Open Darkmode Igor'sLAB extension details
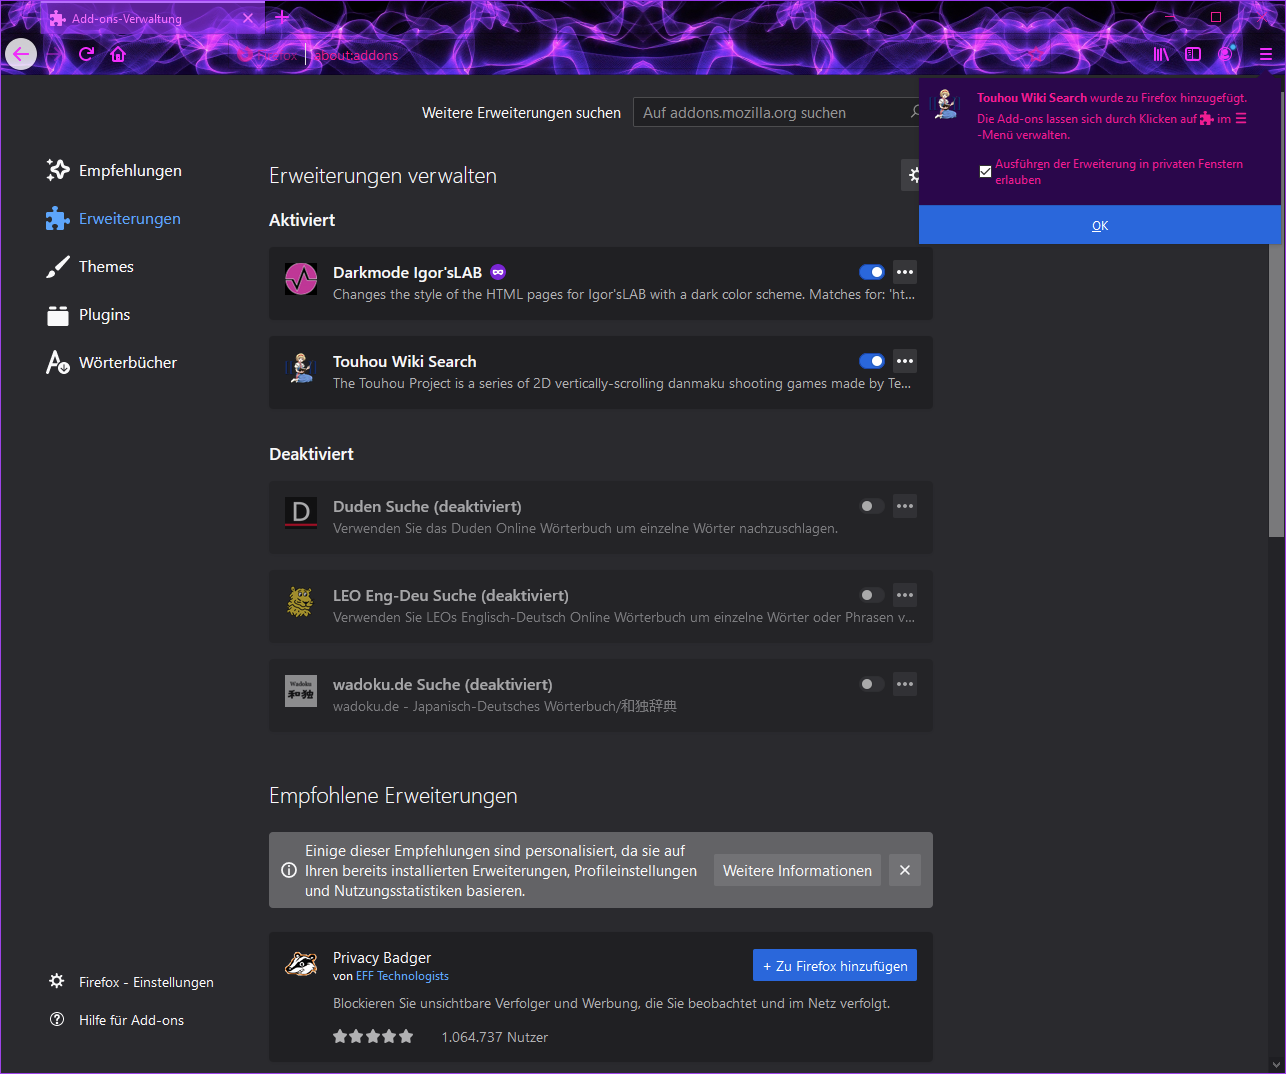1286x1074 pixels. 407,272
